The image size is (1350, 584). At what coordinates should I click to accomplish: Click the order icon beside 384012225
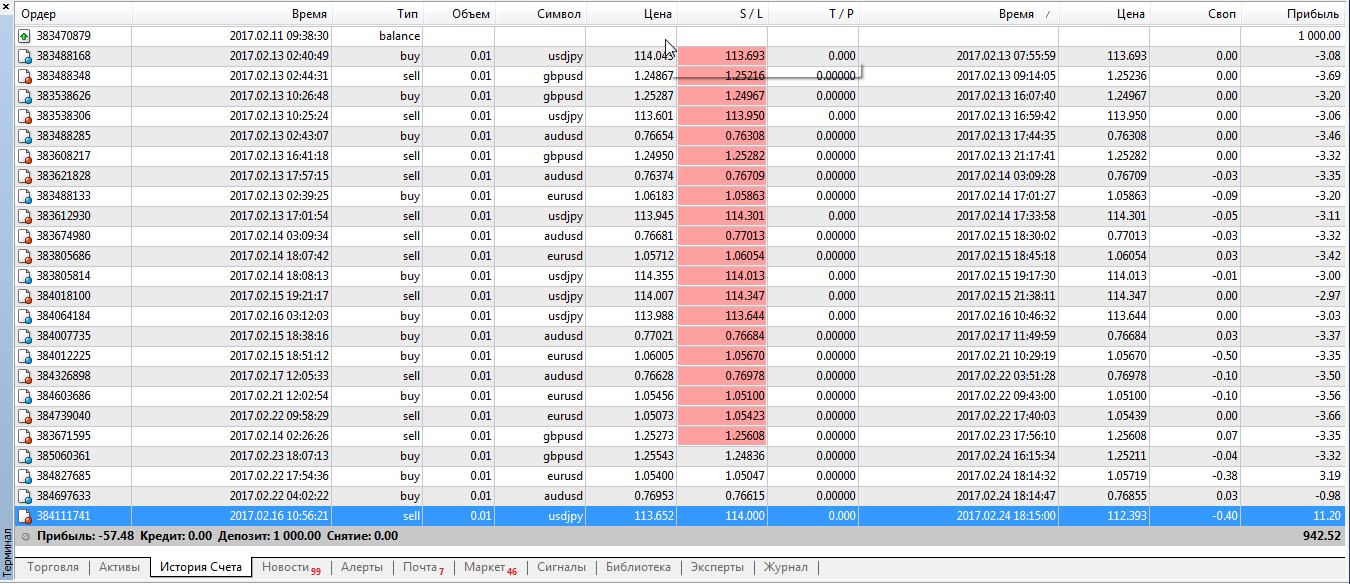click(25, 356)
